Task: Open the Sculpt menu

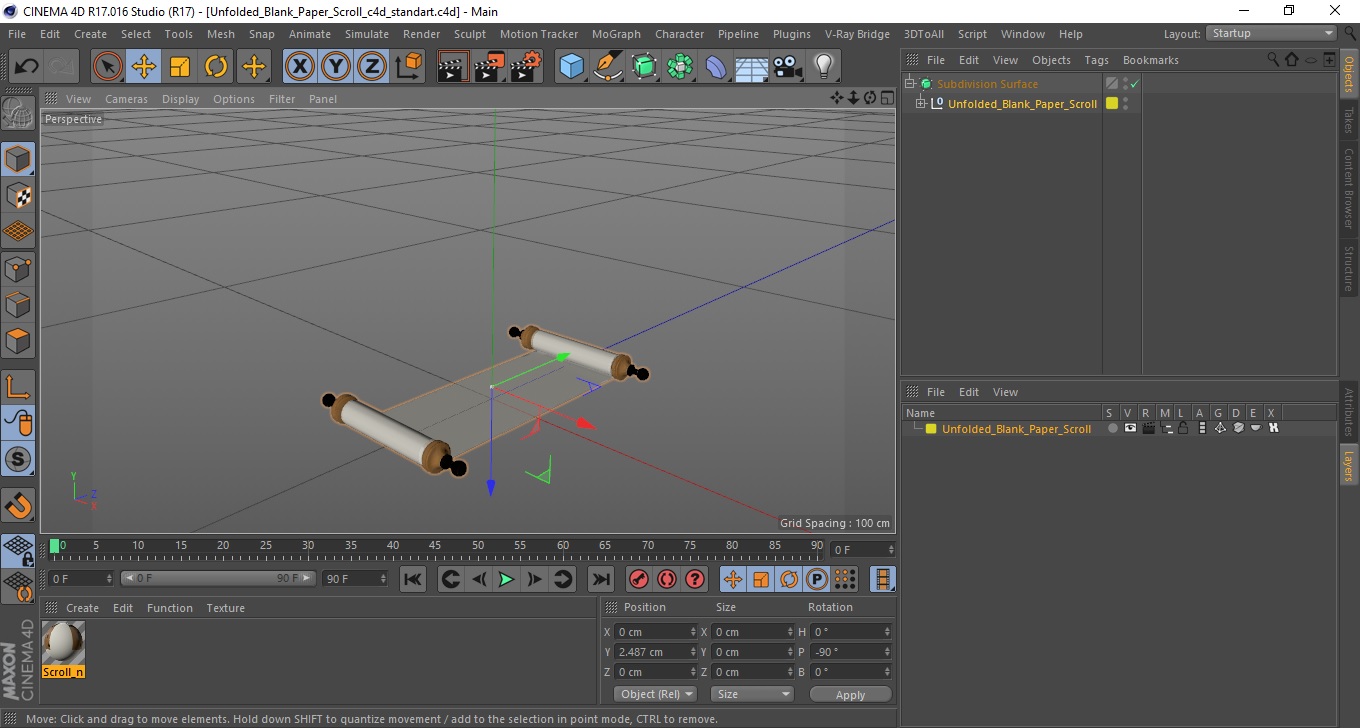Action: coord(470,34)
